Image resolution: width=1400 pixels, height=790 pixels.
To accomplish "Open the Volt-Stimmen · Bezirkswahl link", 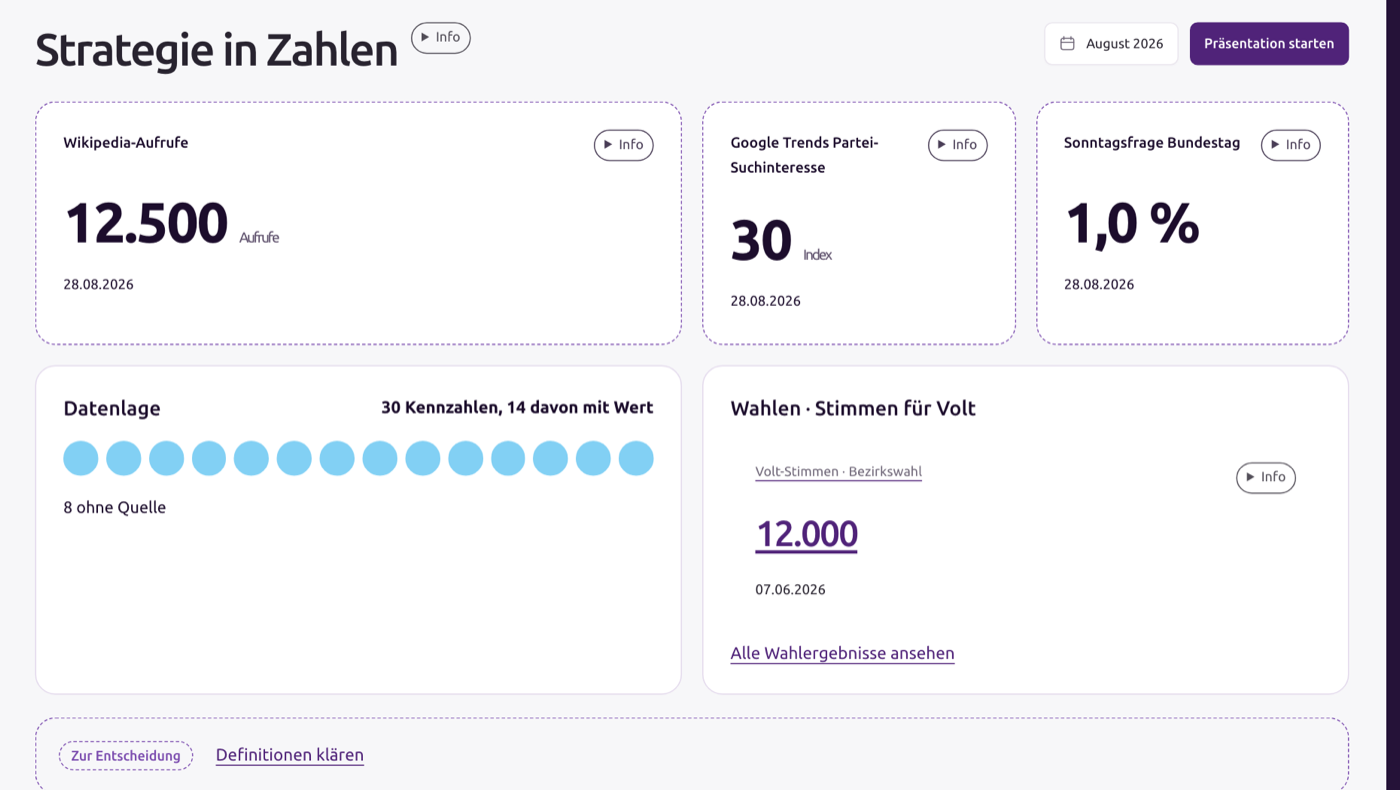I will [x=839, y=472].
